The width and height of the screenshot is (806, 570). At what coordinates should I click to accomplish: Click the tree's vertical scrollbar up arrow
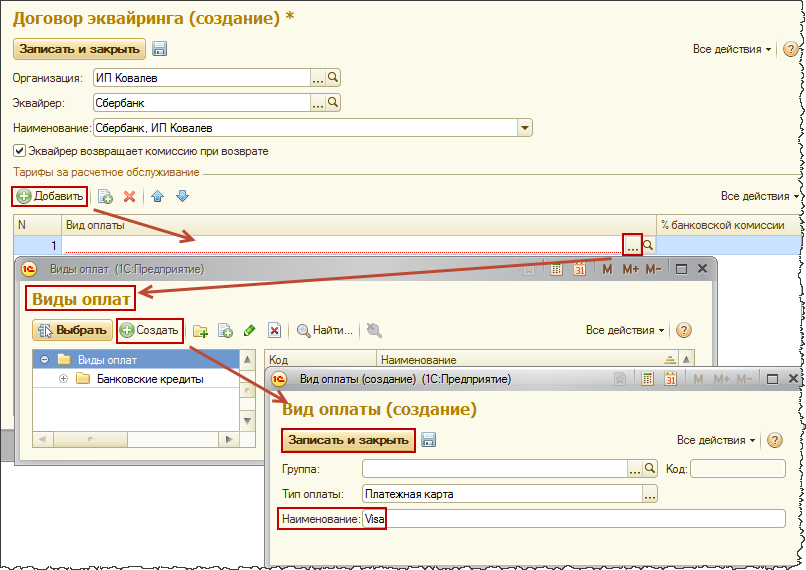coord(247,360)
